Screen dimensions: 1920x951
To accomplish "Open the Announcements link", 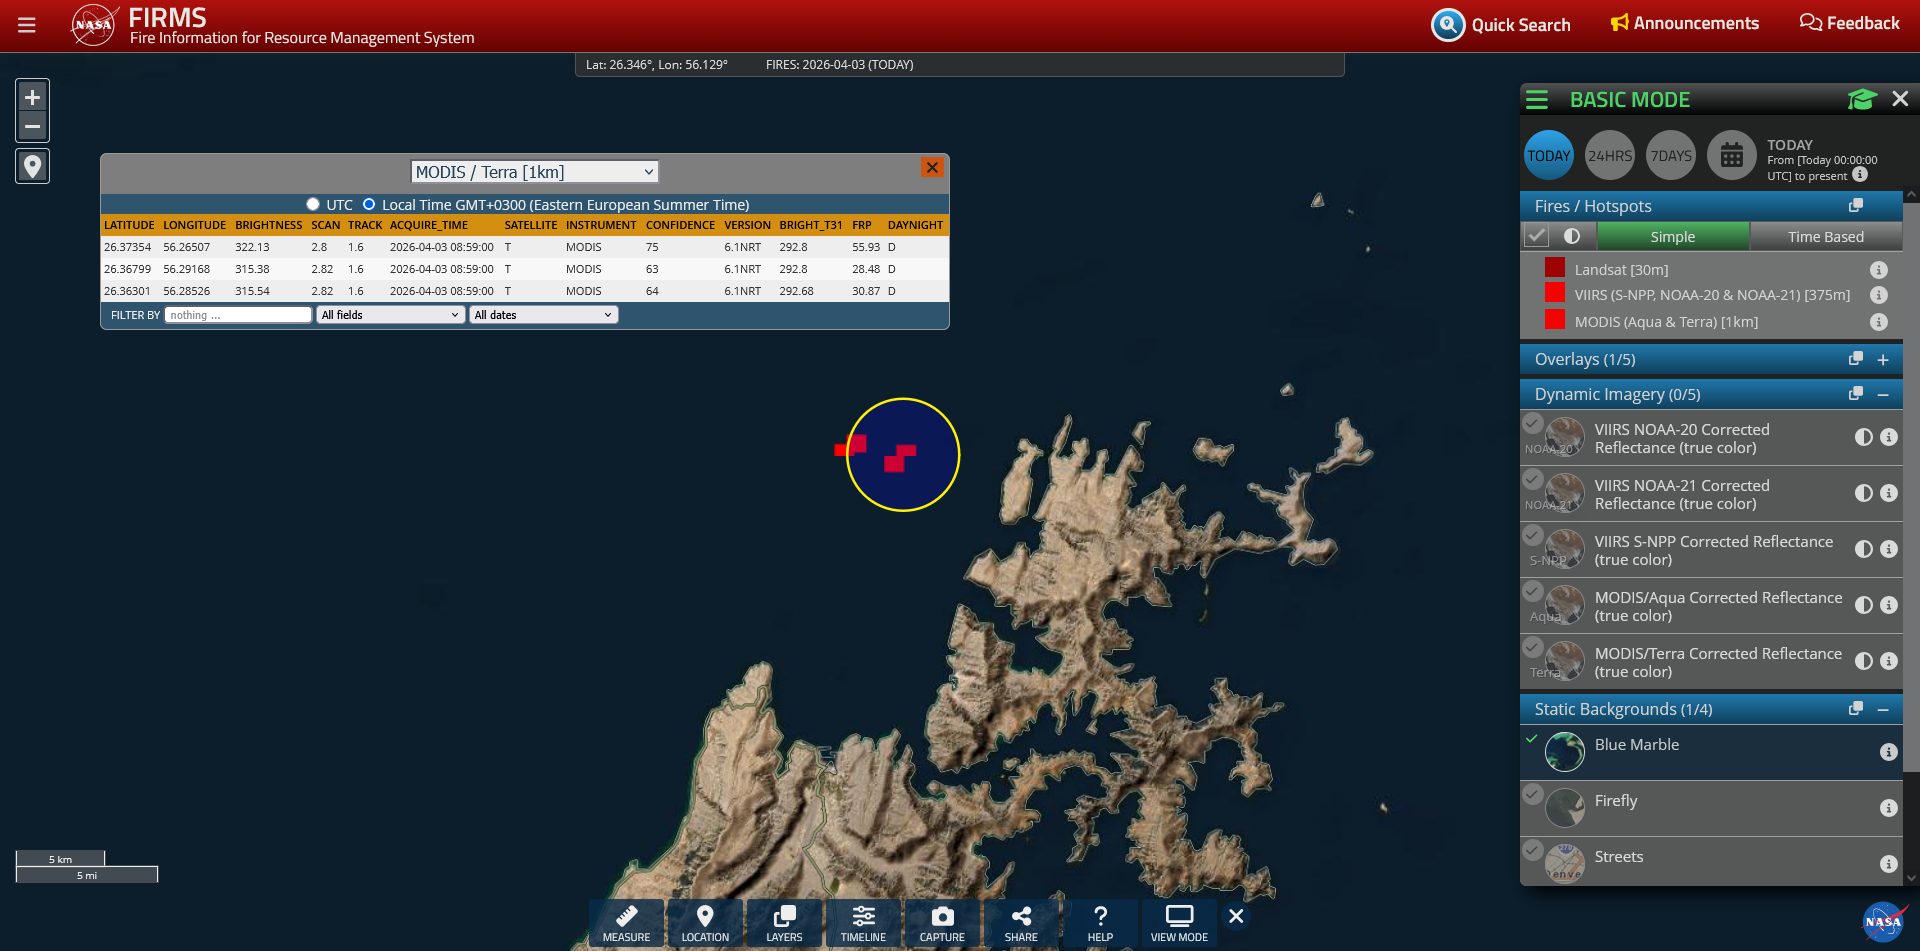I will pyautogui.click(x=1685, y=23).
